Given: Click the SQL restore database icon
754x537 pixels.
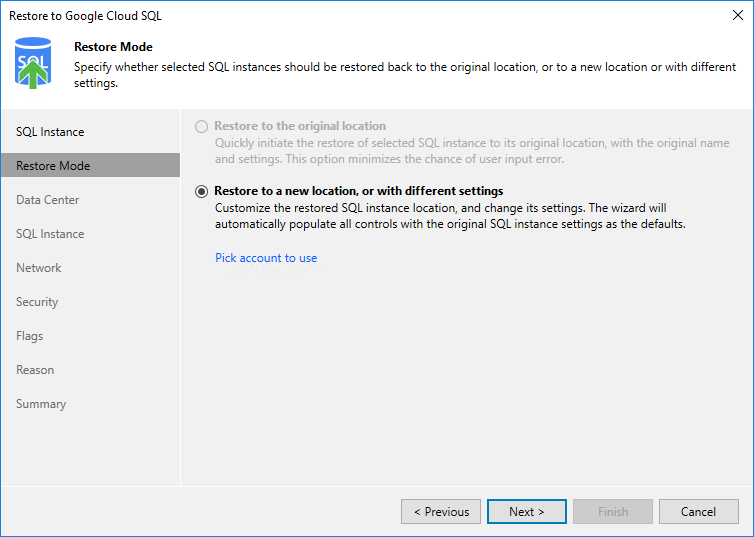Looking at the screenshot, I should coord(33,64).
